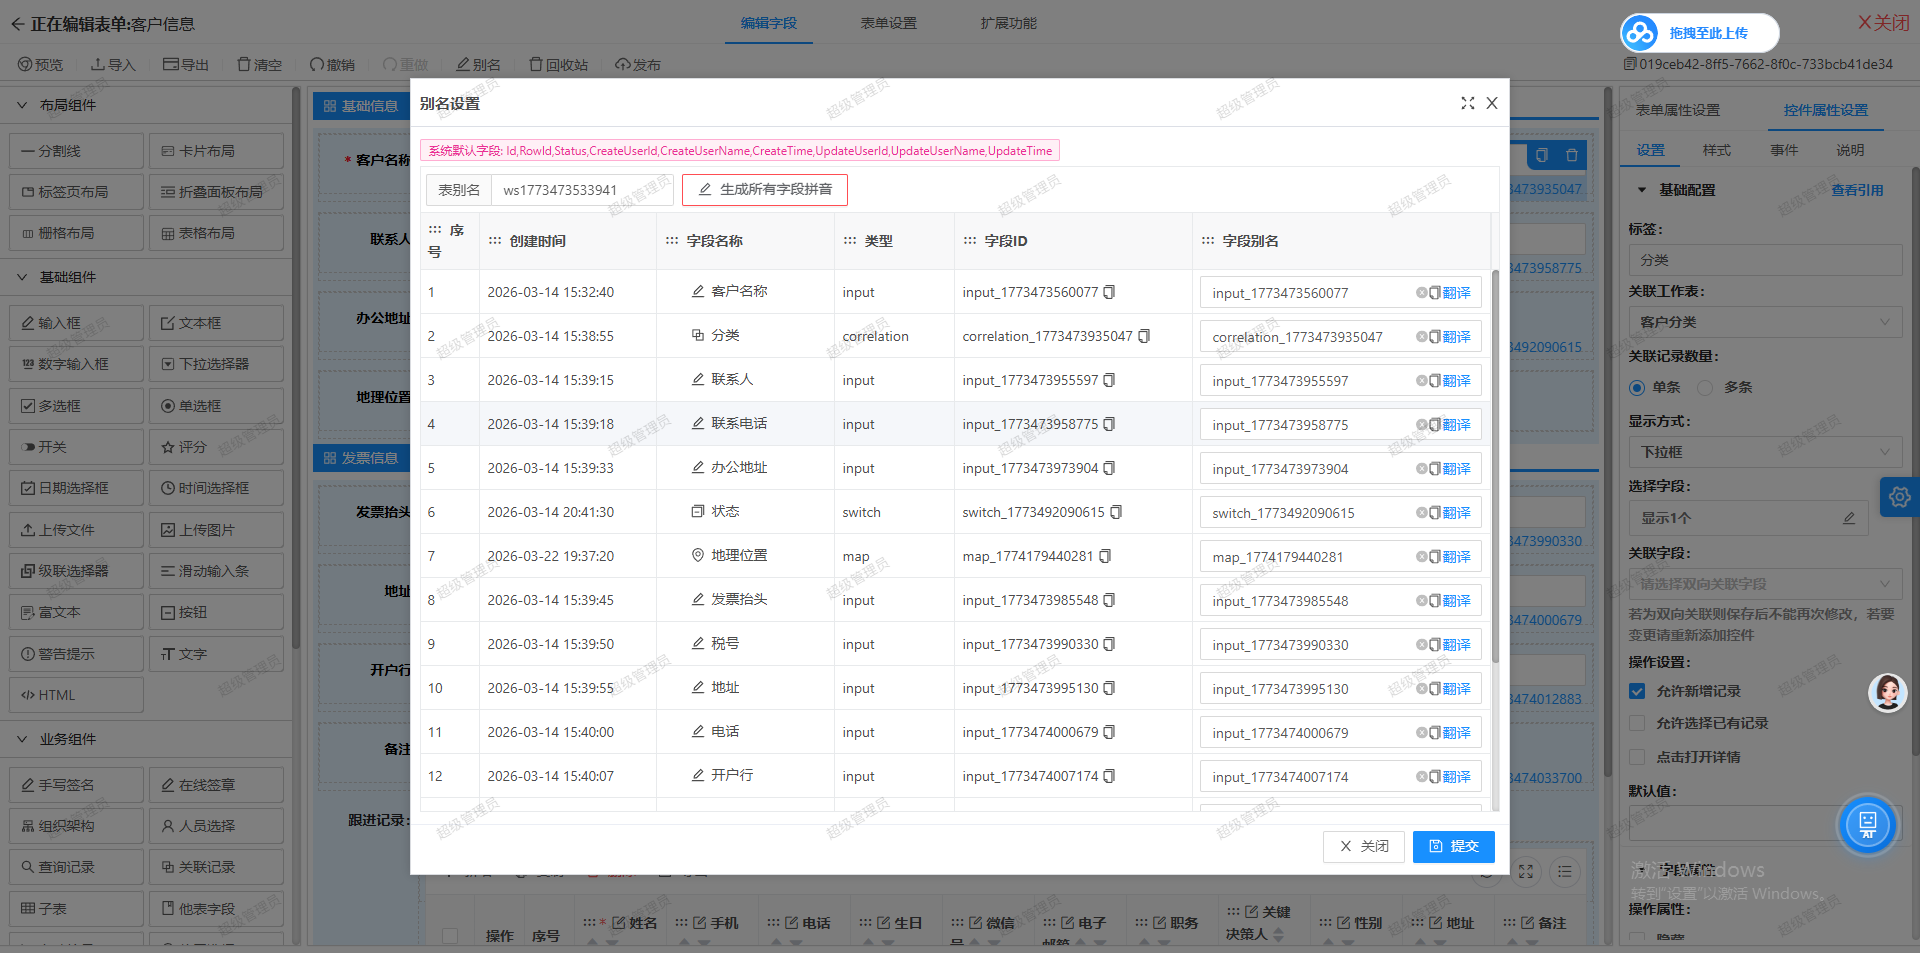
Task: Collapse the 业务组件 section
Action: tap(22, 739)
